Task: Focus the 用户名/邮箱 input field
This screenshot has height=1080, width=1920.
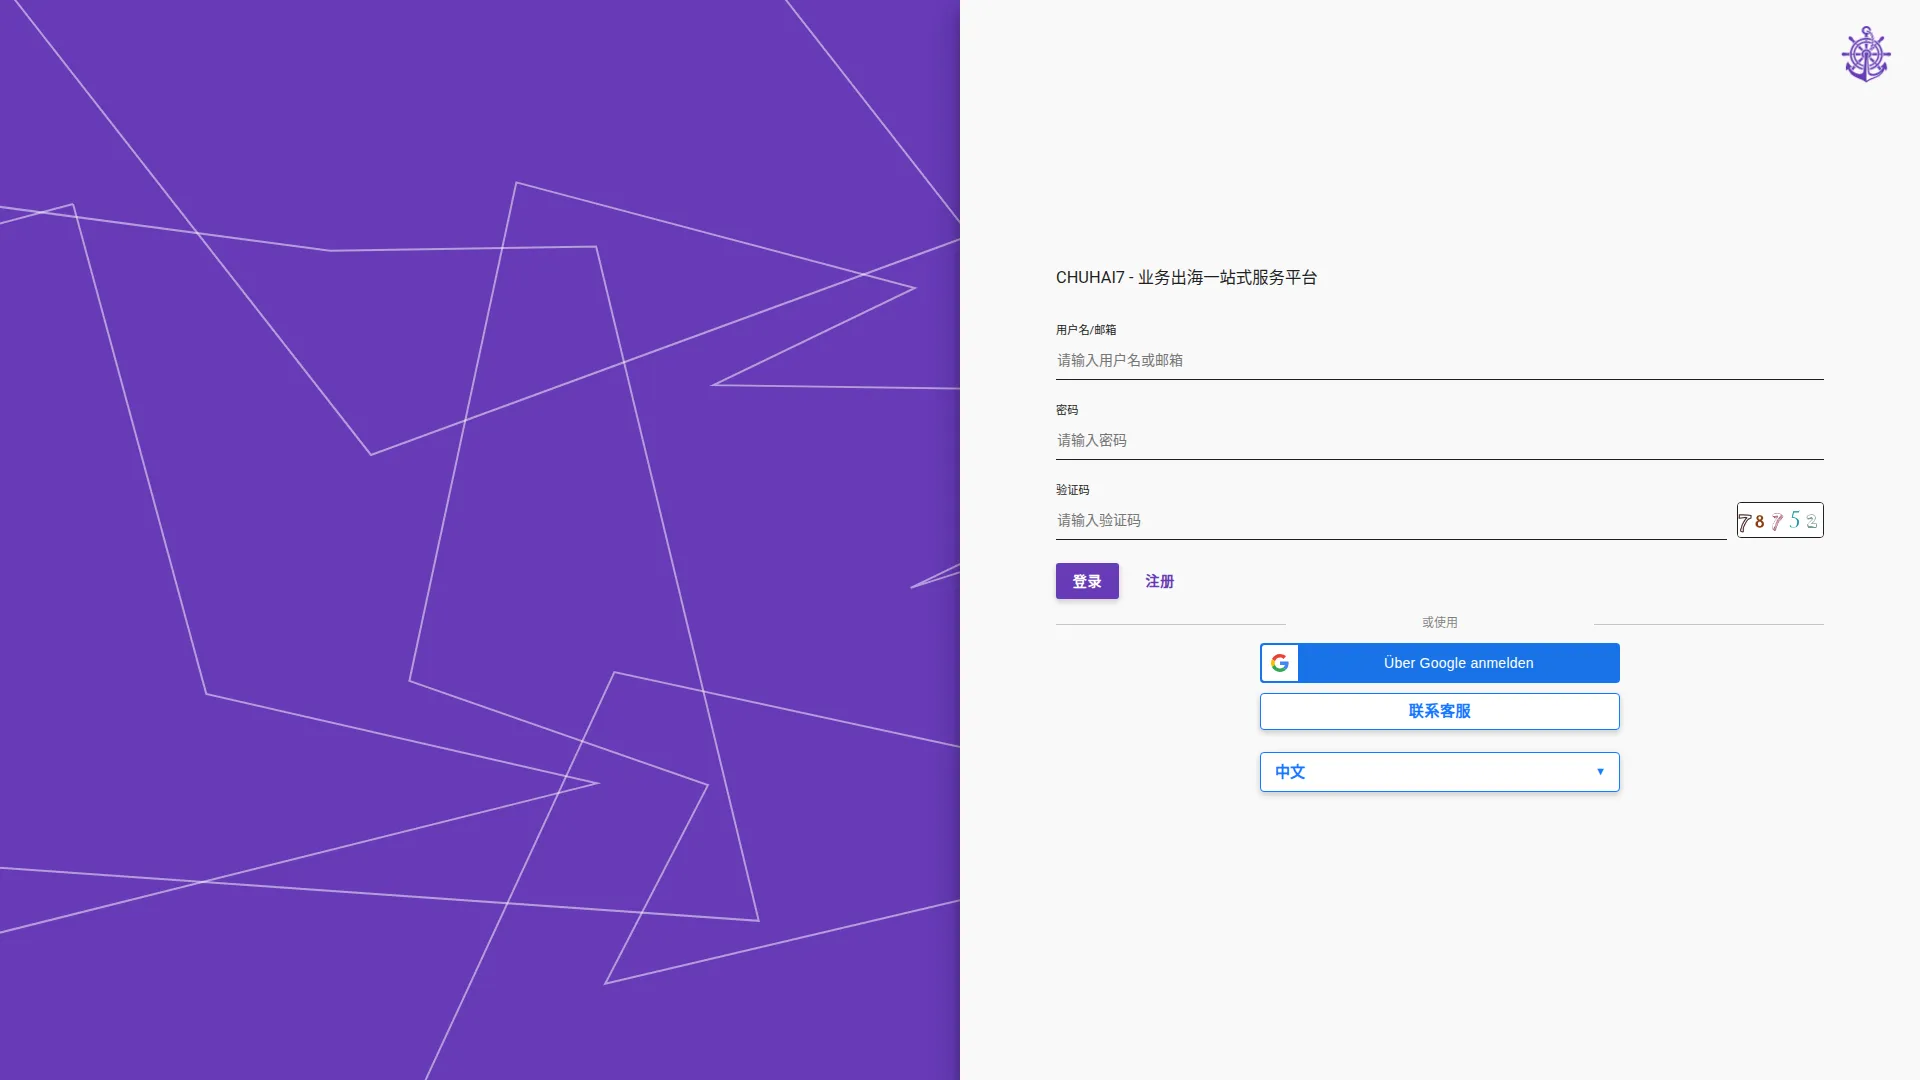Action: click(1440, 360)
